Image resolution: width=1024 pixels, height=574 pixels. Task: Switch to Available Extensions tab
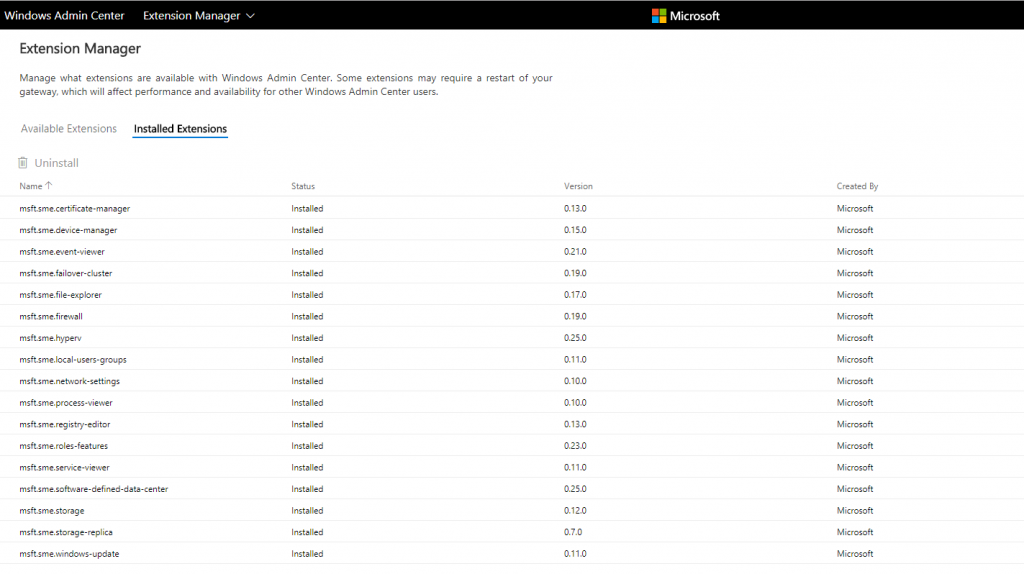click(x=69, y=129)
